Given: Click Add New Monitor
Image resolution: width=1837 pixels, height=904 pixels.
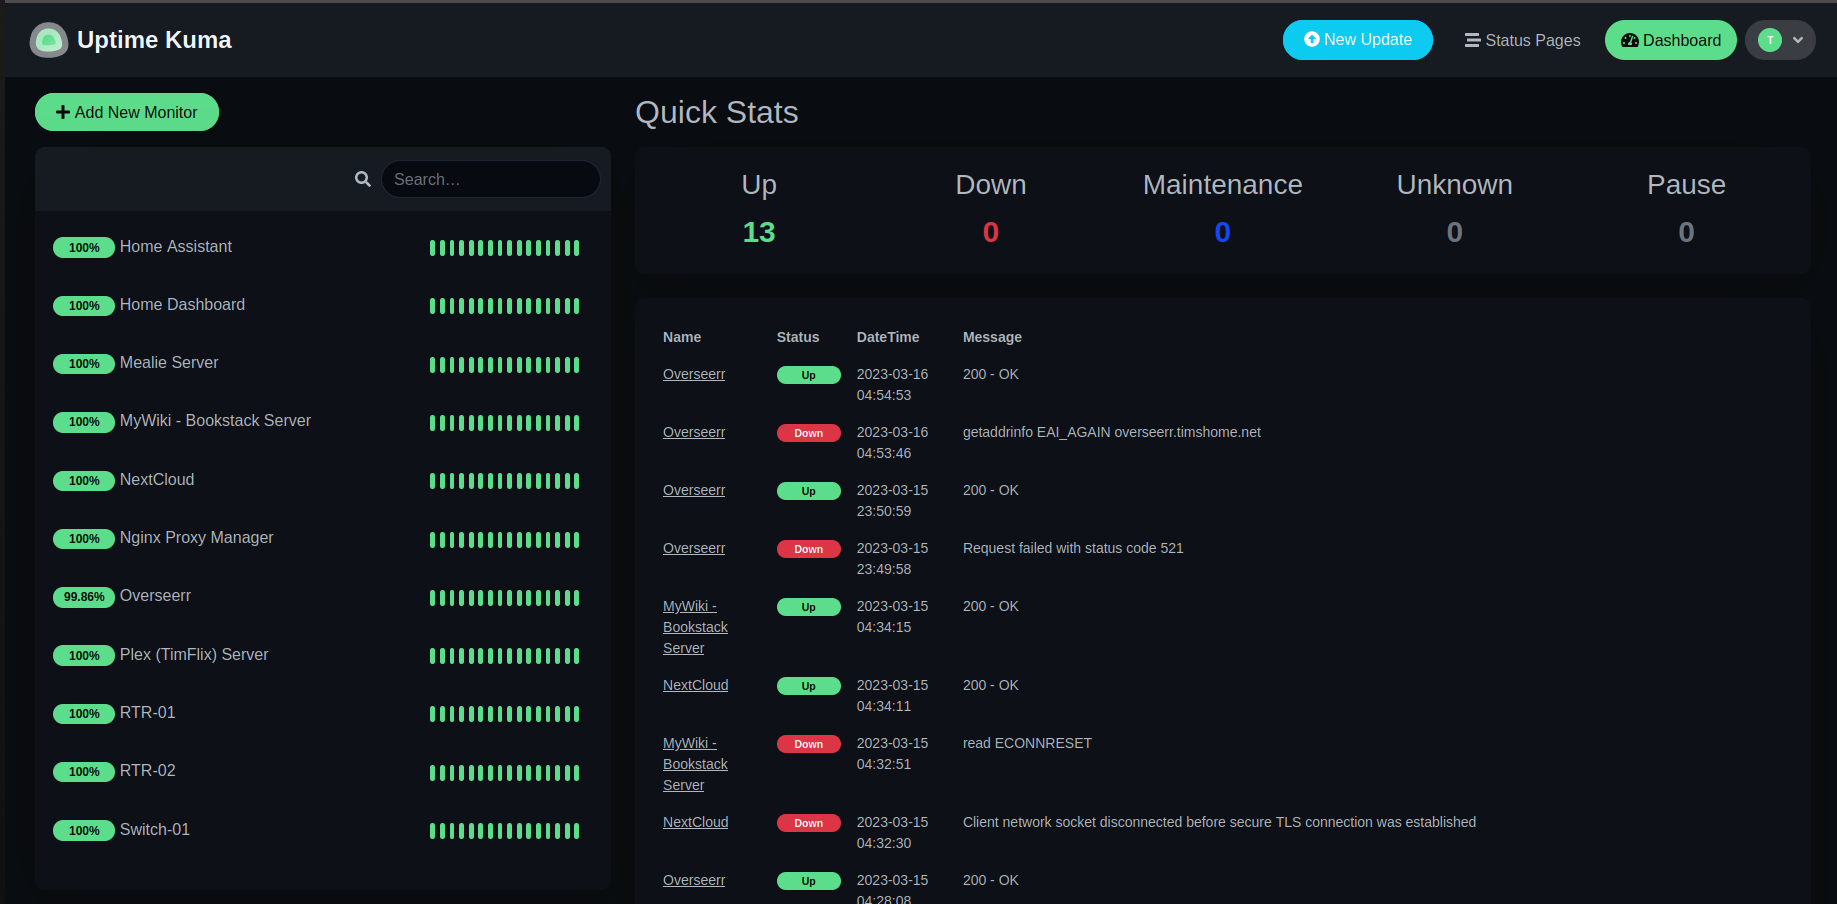Looking at the screenshot, I should (127, 112).
